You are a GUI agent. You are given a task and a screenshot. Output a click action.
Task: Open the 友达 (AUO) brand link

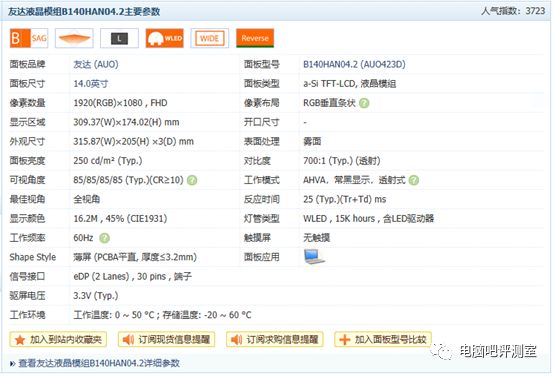[x=96, y=65]
